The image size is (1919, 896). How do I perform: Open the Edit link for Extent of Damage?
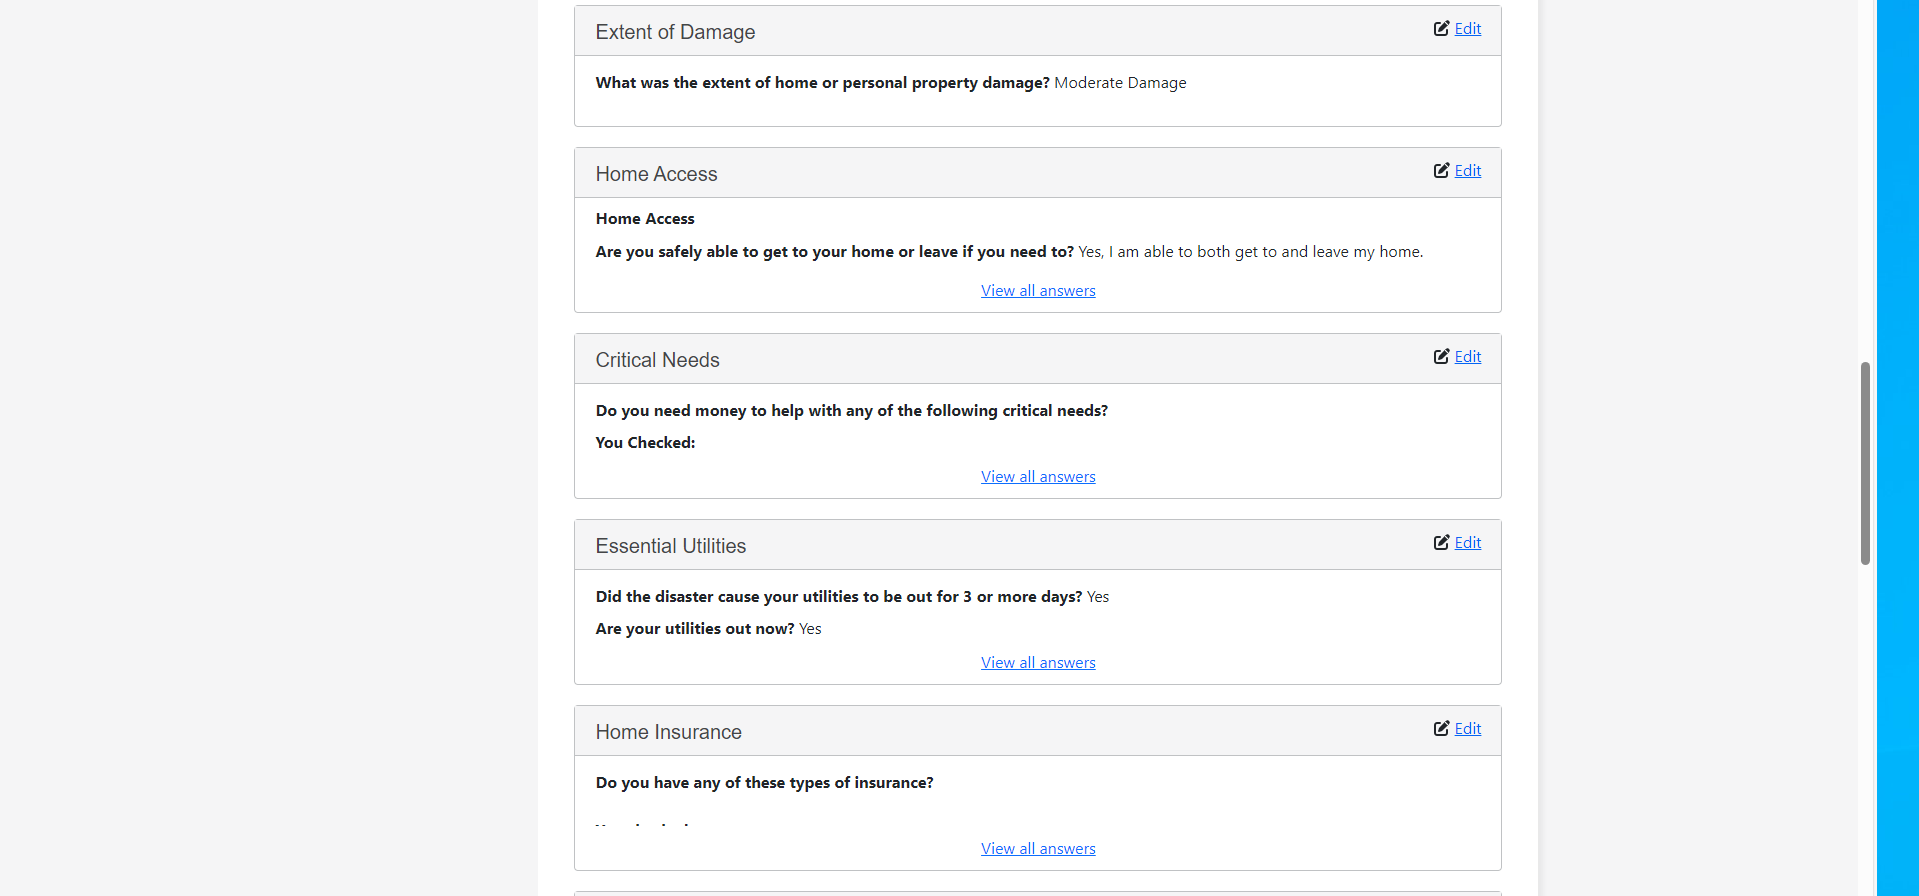(x=1468, y=29)
